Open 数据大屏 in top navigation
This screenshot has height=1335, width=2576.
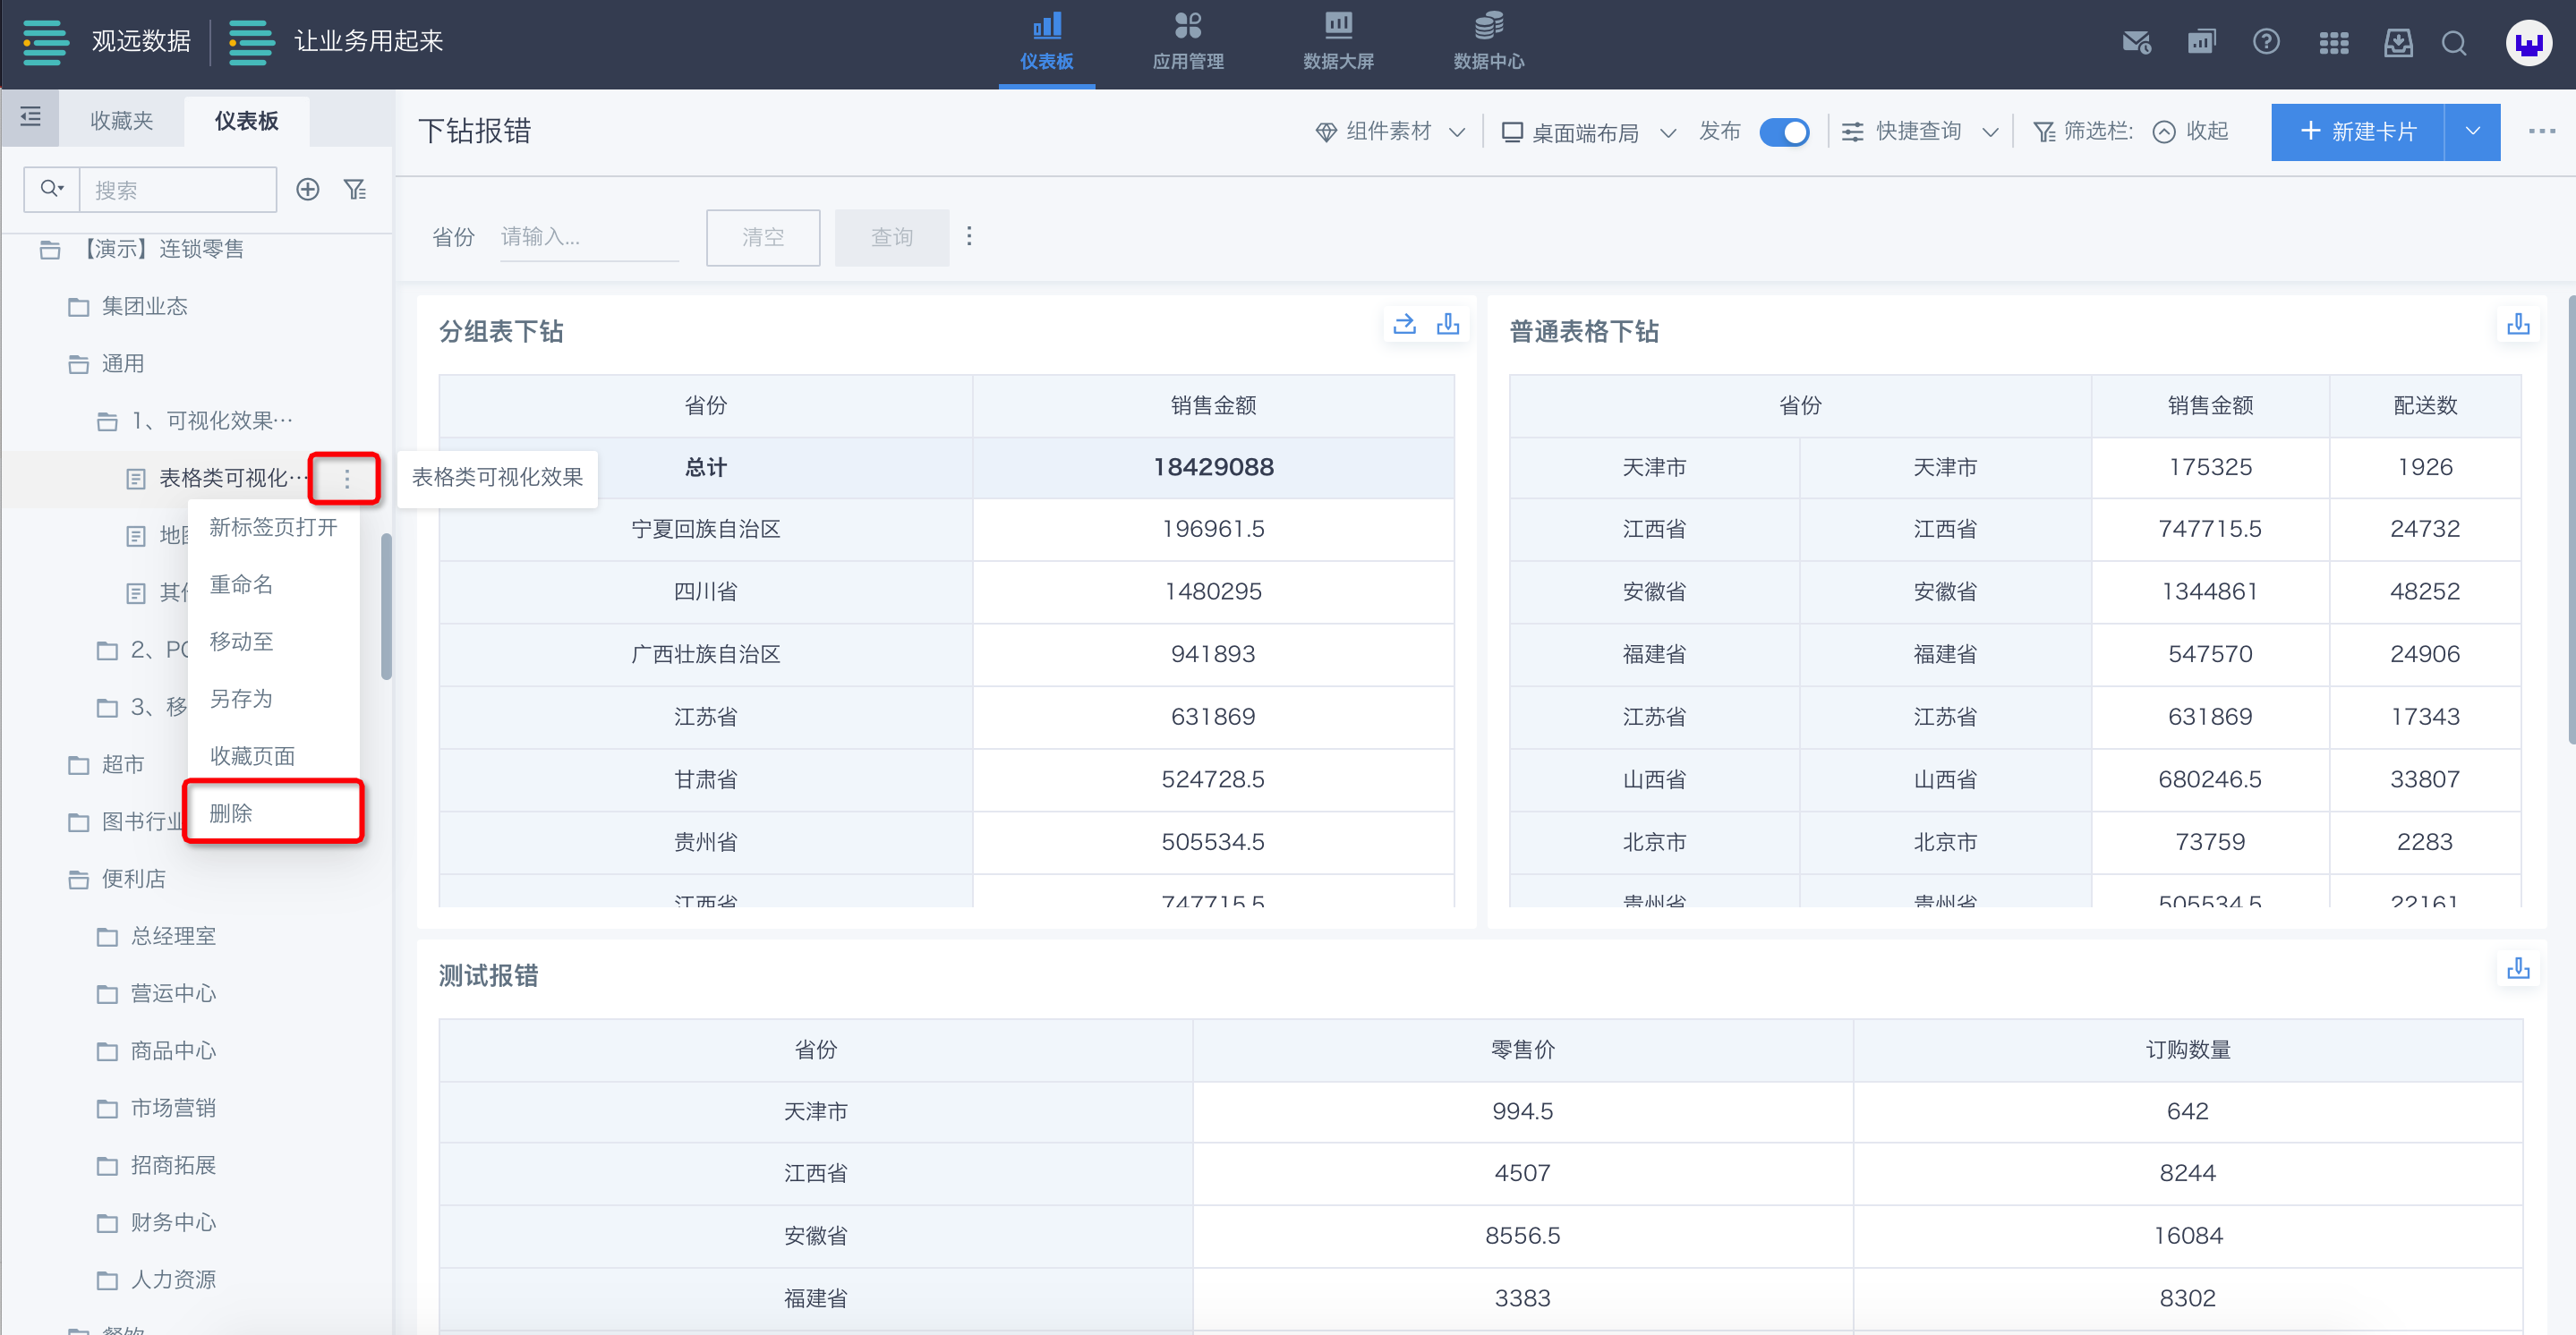(x=1338, y=42)
